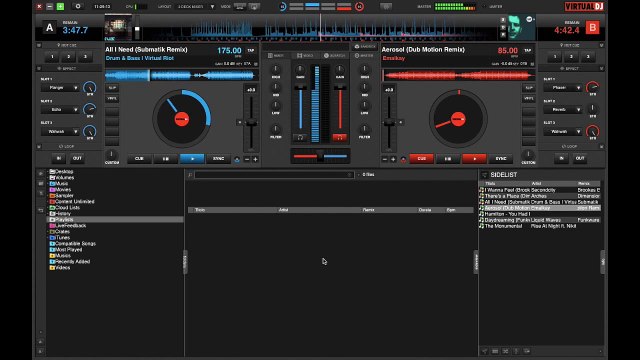640x360 pixels.
Task: Click the deck A album art thumbnail
Action: pyautogui.click(x=118, y=27)
